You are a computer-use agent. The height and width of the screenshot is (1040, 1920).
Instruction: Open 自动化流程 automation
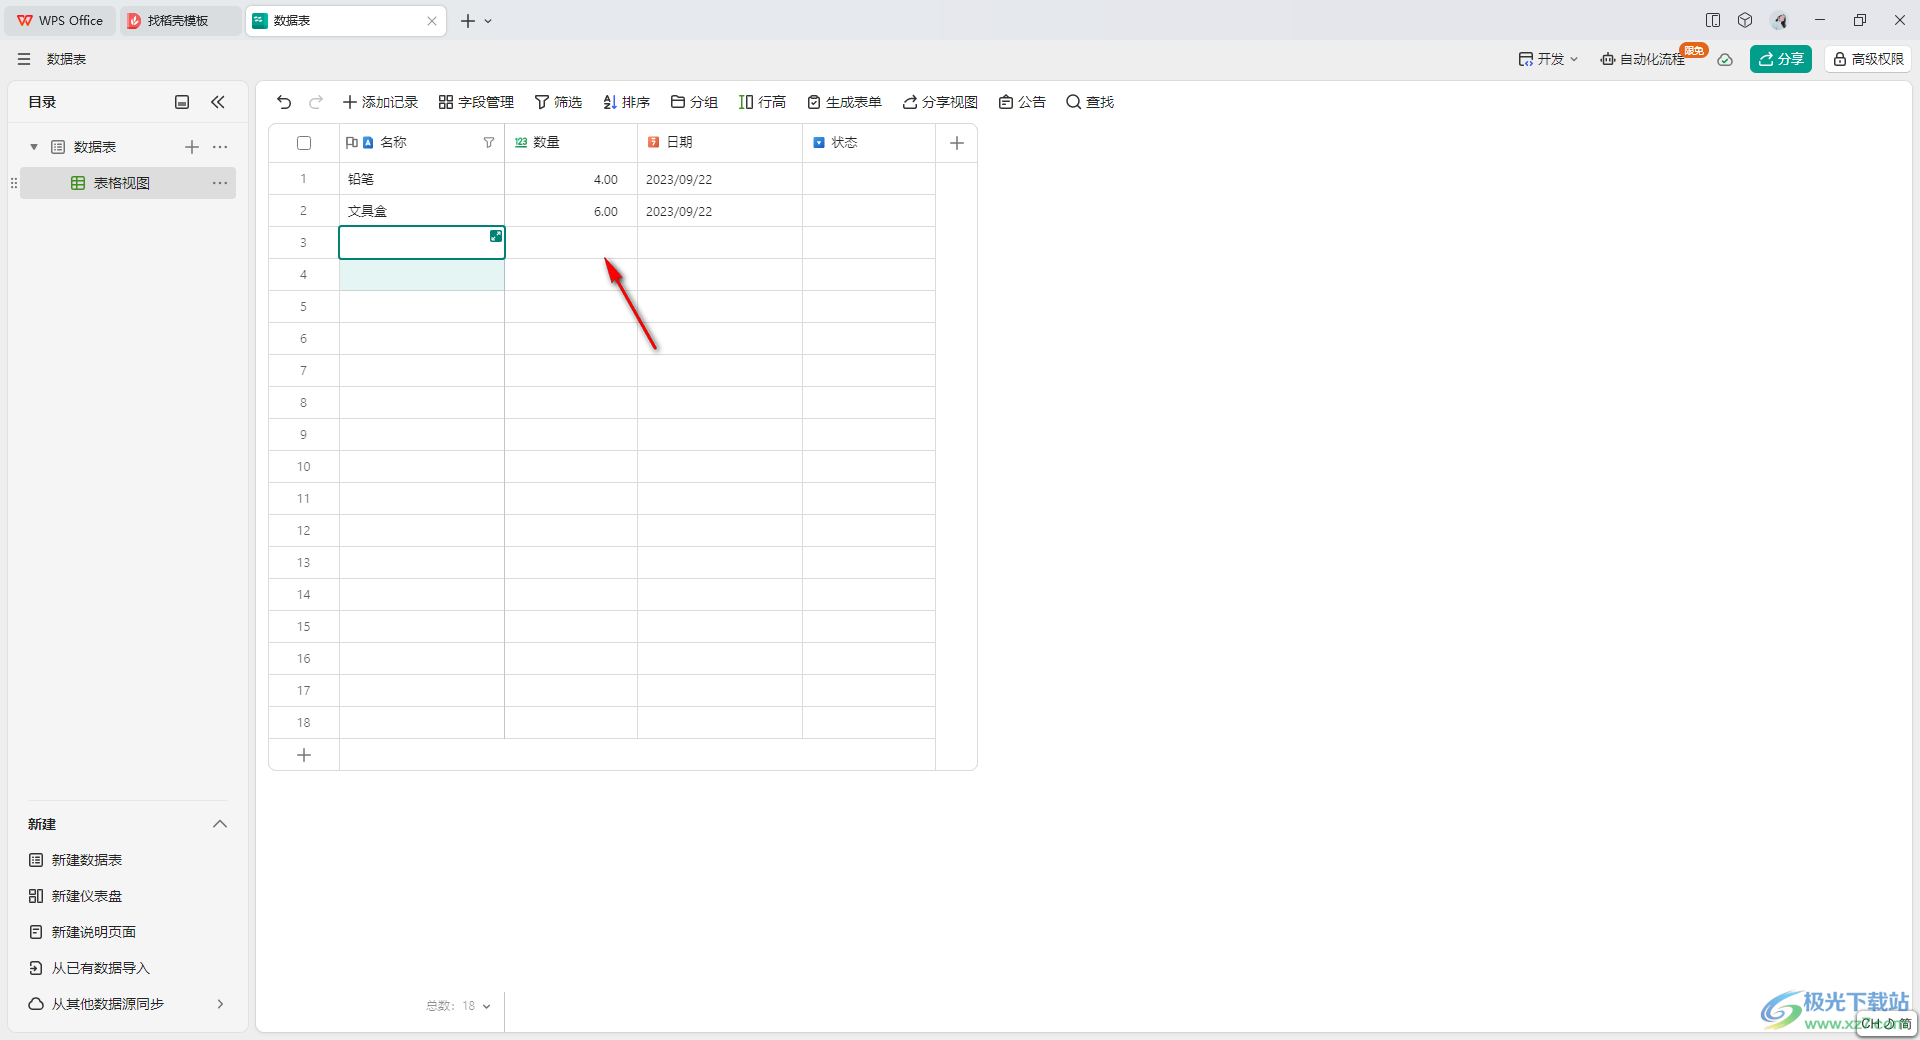tap(1643, 59)
